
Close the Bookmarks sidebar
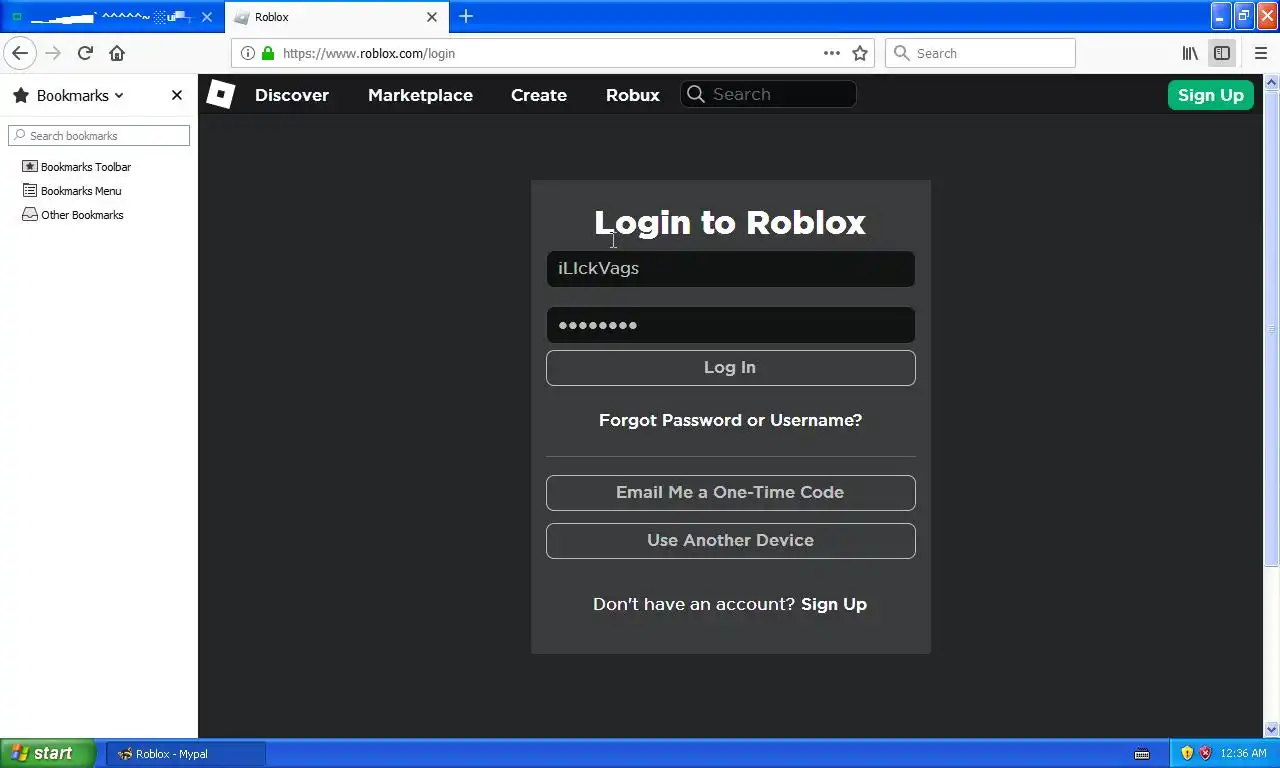point(177,95)
